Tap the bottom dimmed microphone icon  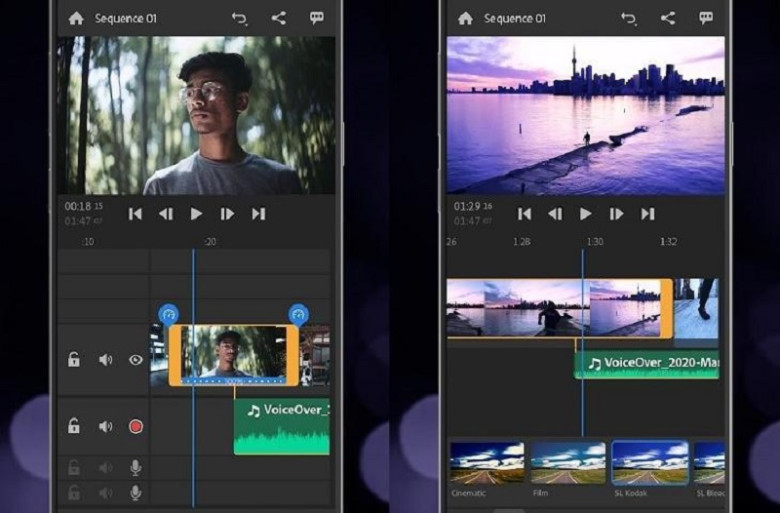(135, 493)
